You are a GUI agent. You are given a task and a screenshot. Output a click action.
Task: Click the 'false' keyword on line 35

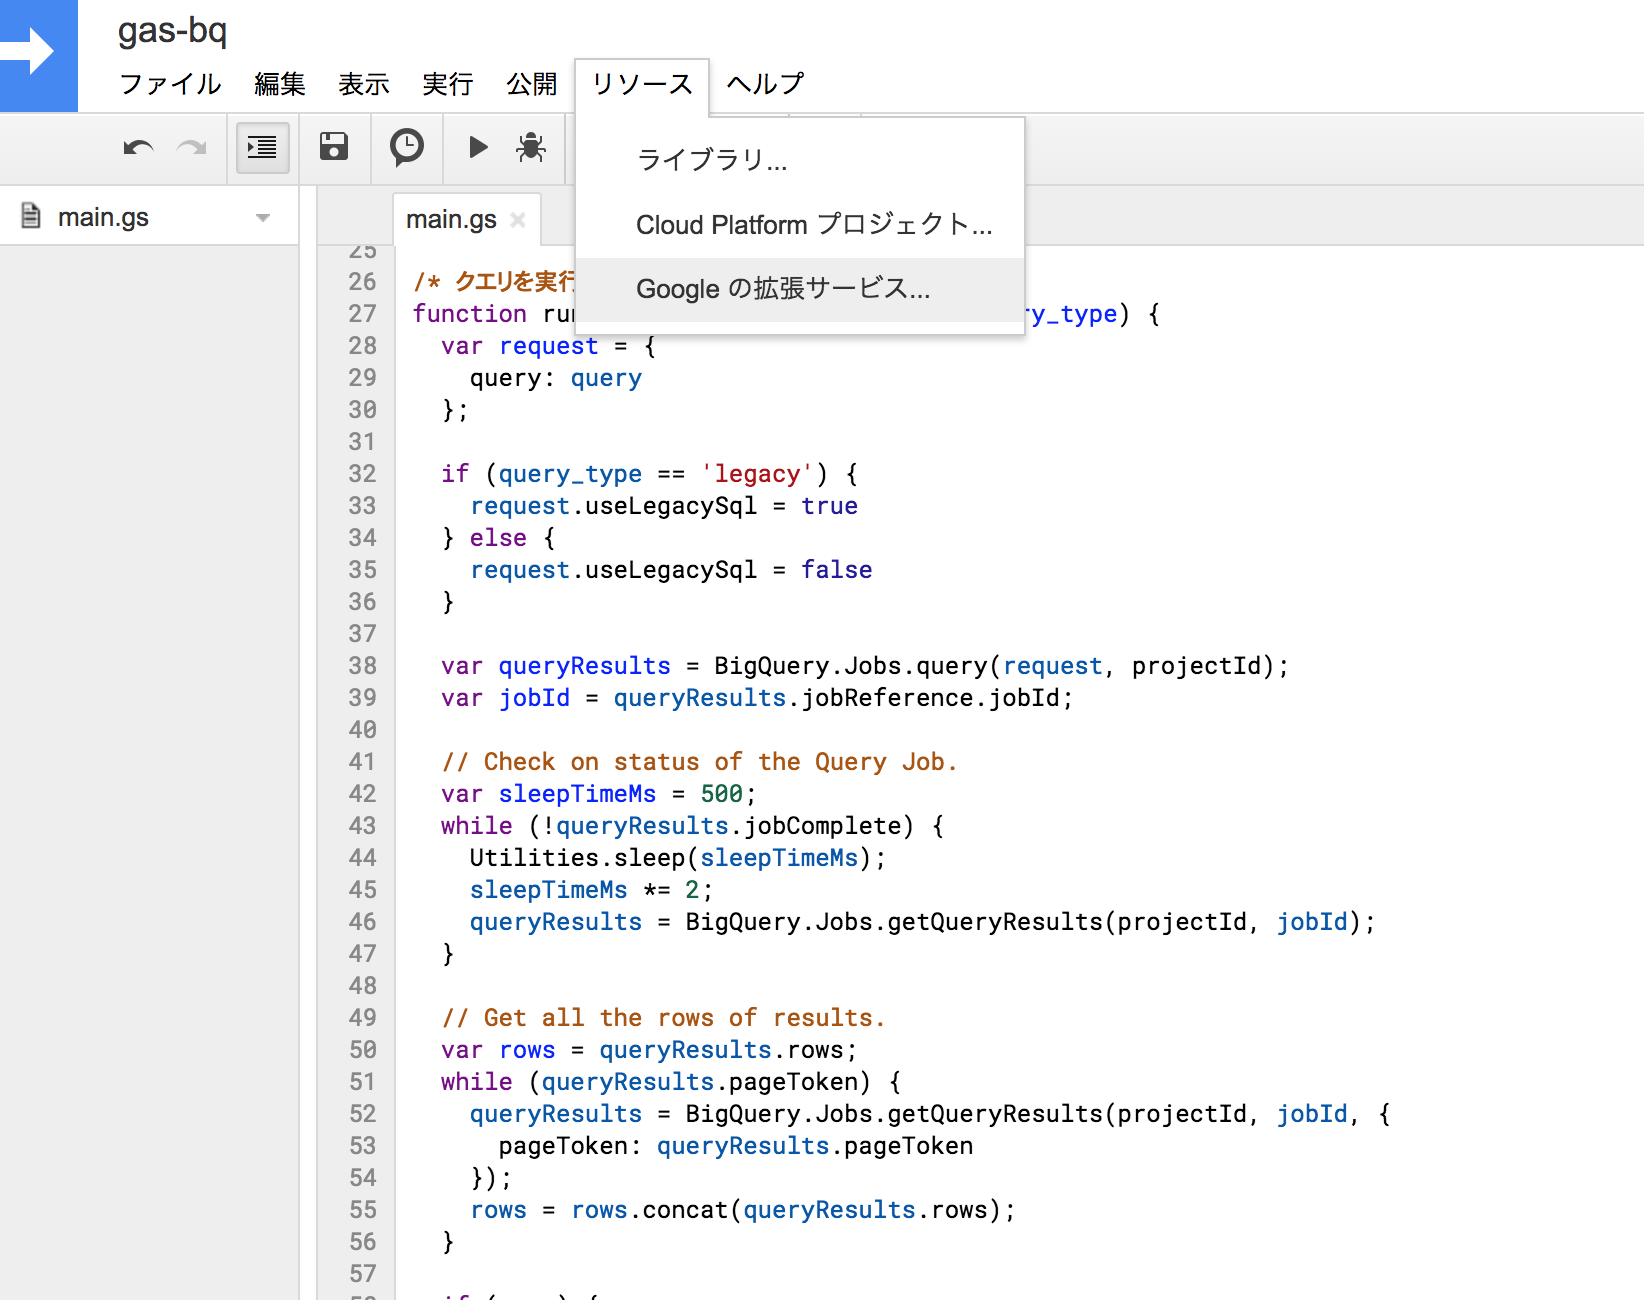(836, 570)
